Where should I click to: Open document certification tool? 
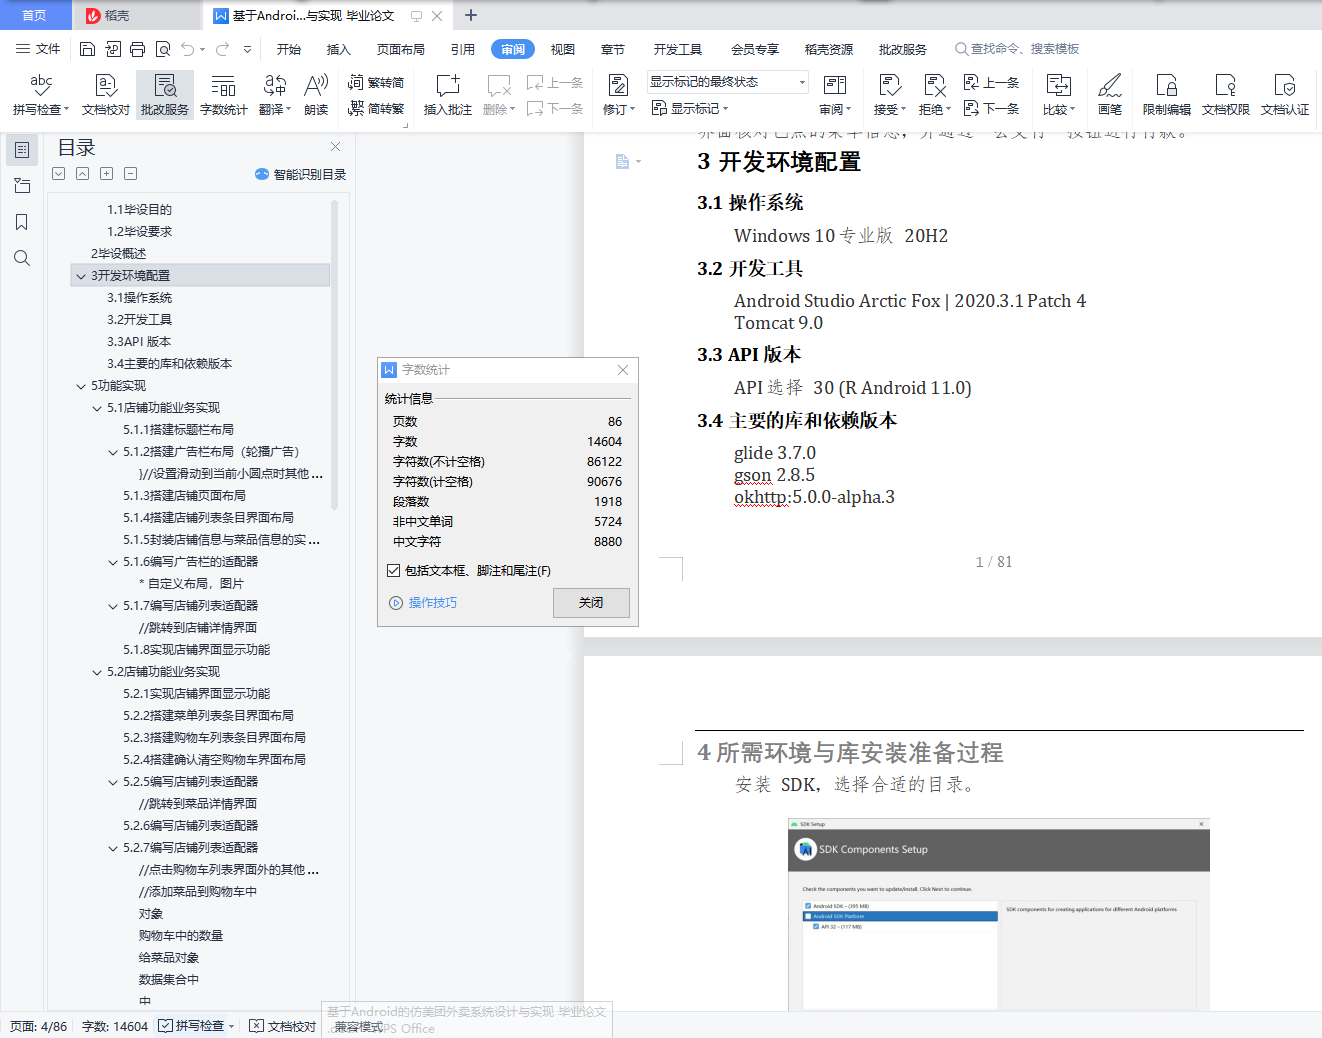(x=1285, y=95)
